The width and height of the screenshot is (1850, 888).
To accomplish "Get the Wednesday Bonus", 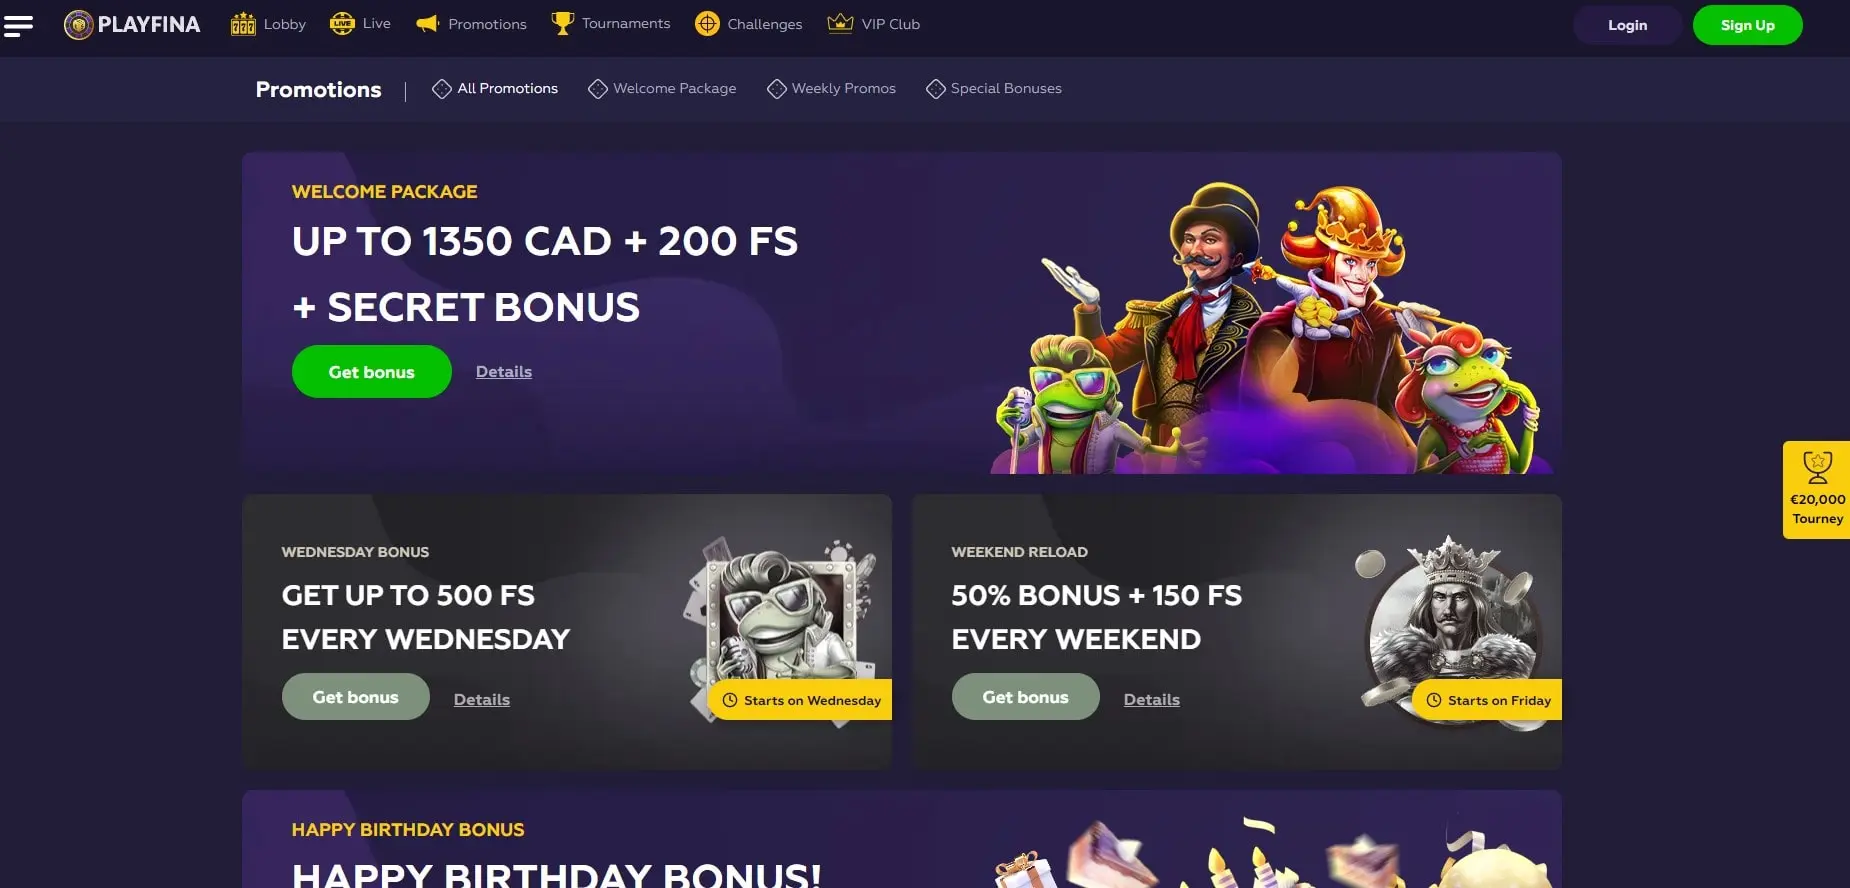I will tap(356, 697).
